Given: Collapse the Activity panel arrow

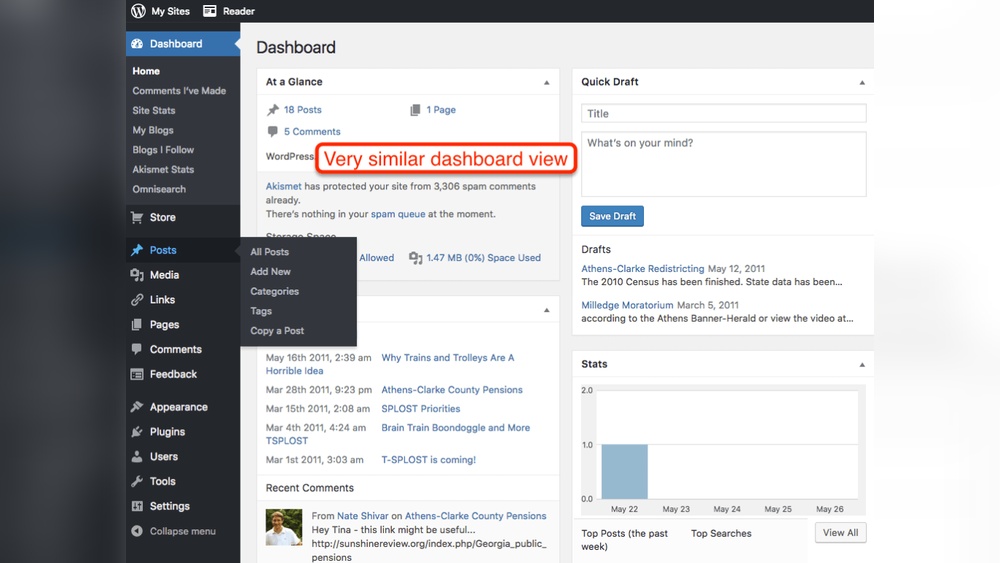Looking at the screenshot, I should (x=547, y=310).
